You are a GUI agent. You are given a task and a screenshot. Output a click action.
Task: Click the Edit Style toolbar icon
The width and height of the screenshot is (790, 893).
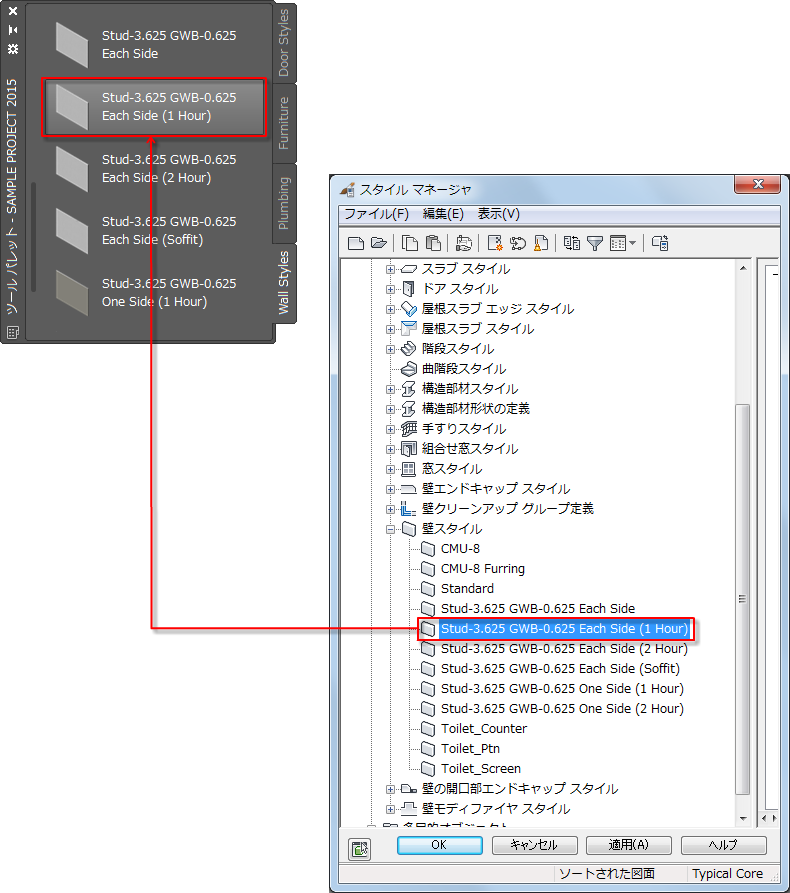464,243
